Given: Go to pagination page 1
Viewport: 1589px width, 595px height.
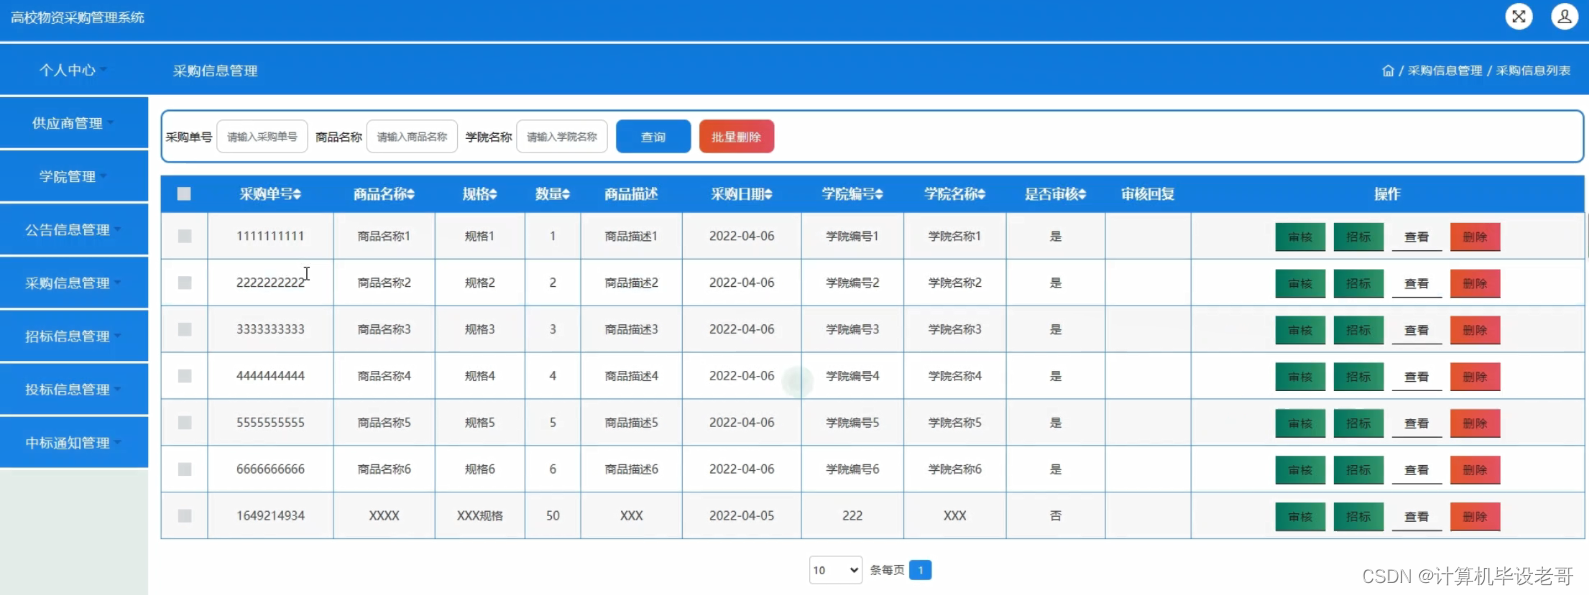Looking at the screenshot, I should [920, 570].
